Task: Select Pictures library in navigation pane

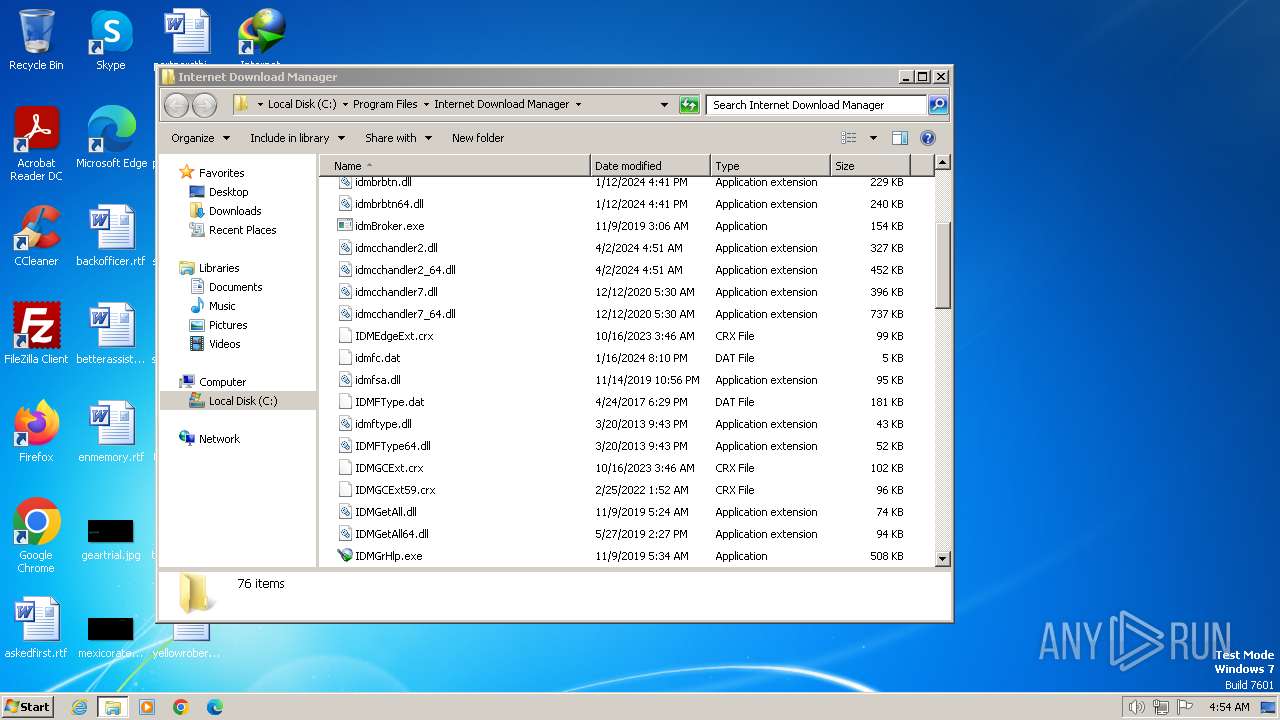Action: tap(228, 325)
